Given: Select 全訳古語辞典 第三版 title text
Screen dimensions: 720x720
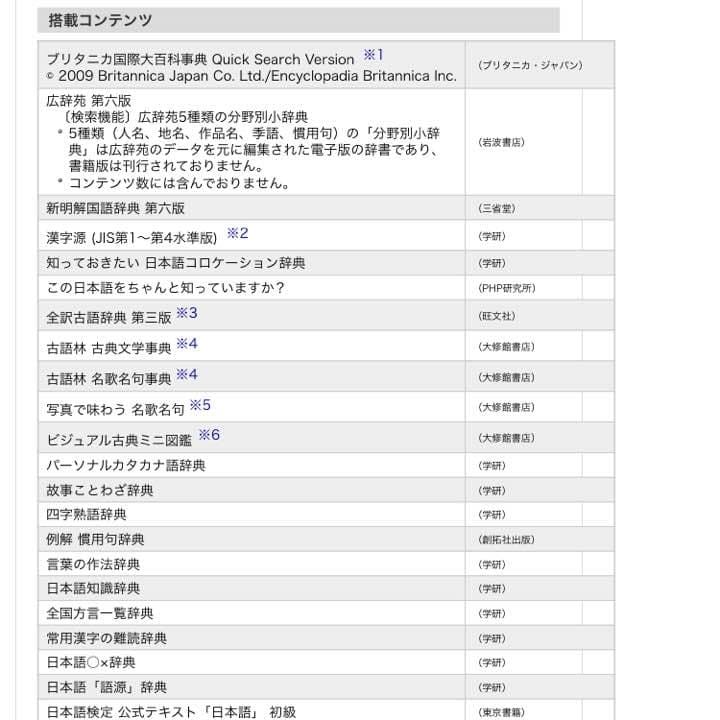Looking at the screenshot, I should [109, 318].
